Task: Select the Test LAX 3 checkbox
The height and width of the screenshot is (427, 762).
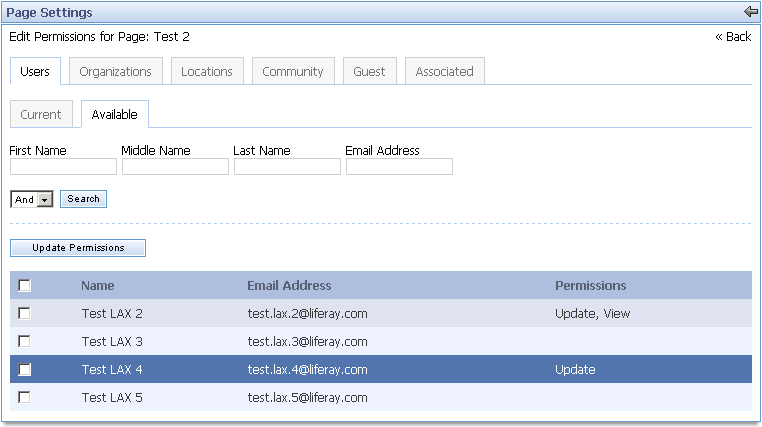Action: click(x=25, y=342)
